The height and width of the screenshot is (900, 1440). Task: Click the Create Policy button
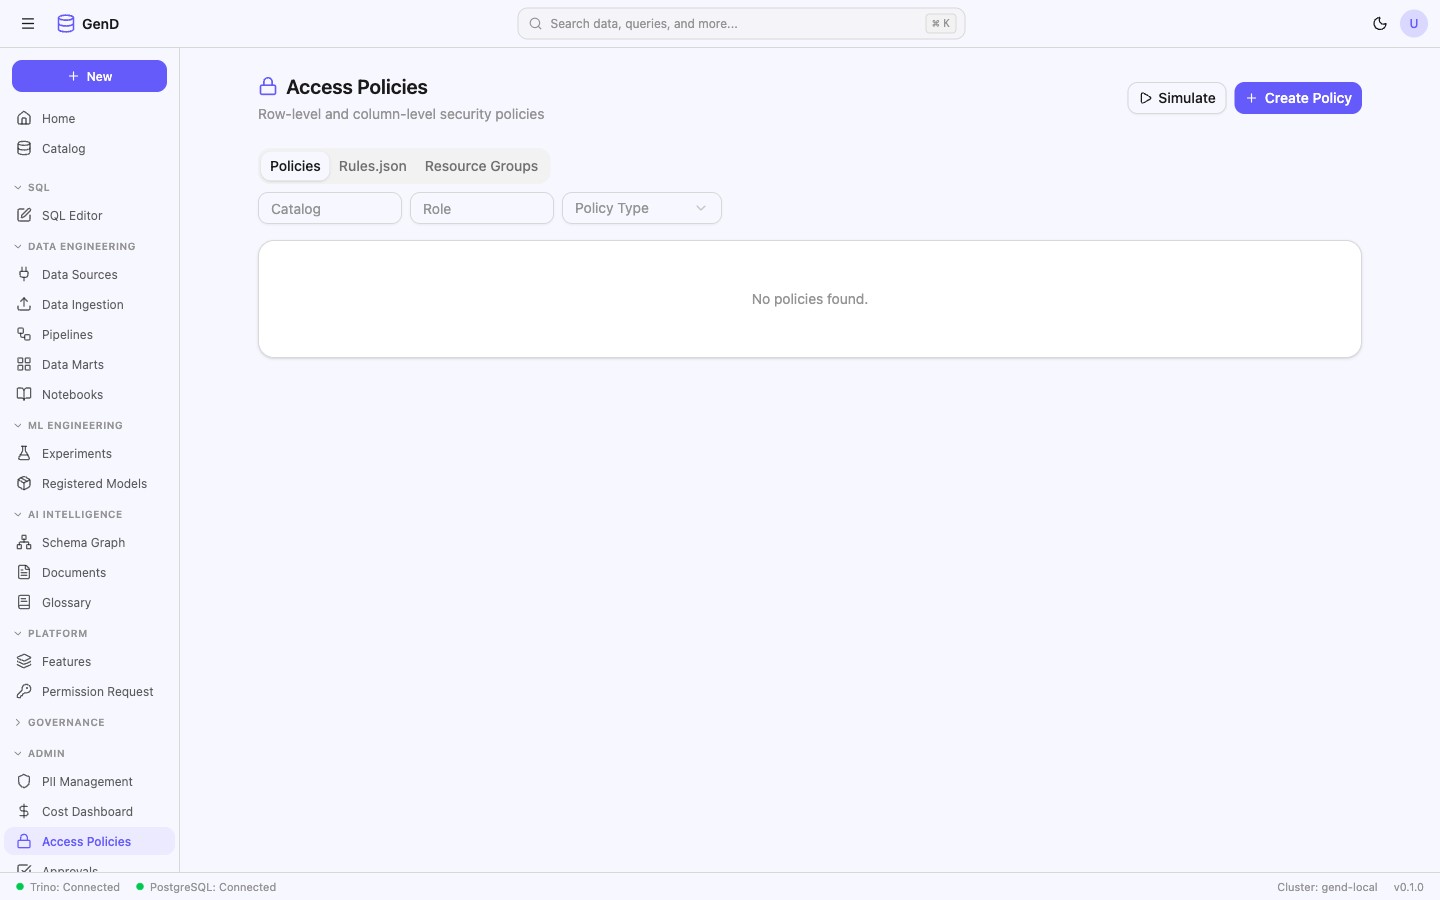(x=1298, y=98)
